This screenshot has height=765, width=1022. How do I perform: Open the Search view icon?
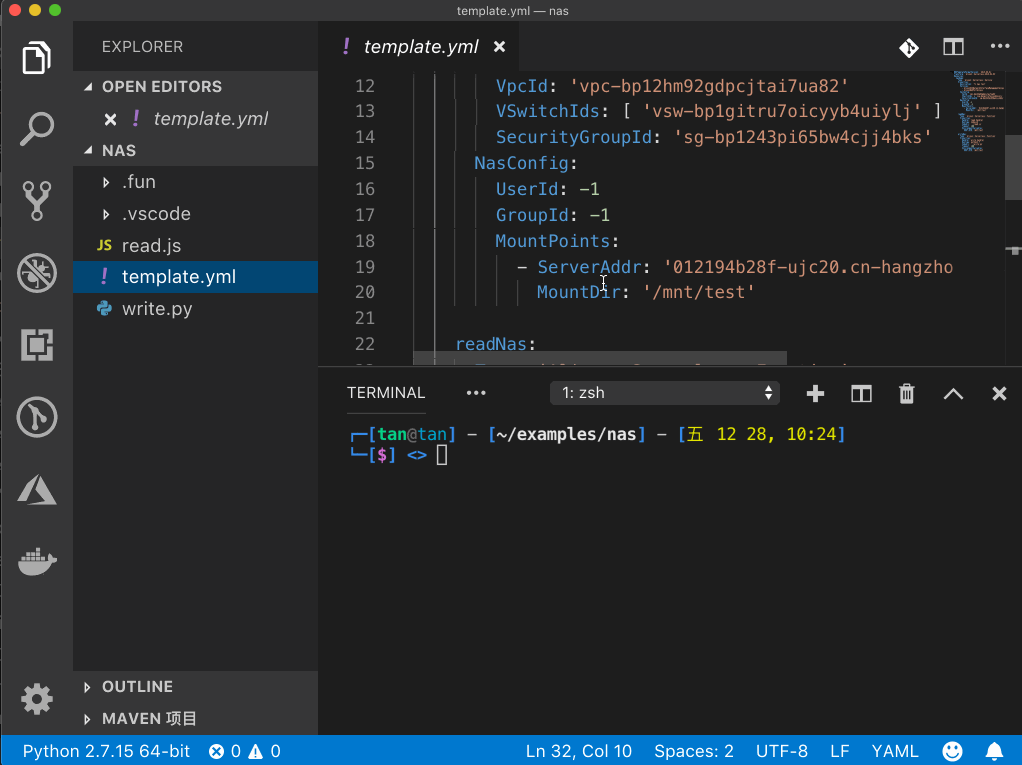(36, 129)
